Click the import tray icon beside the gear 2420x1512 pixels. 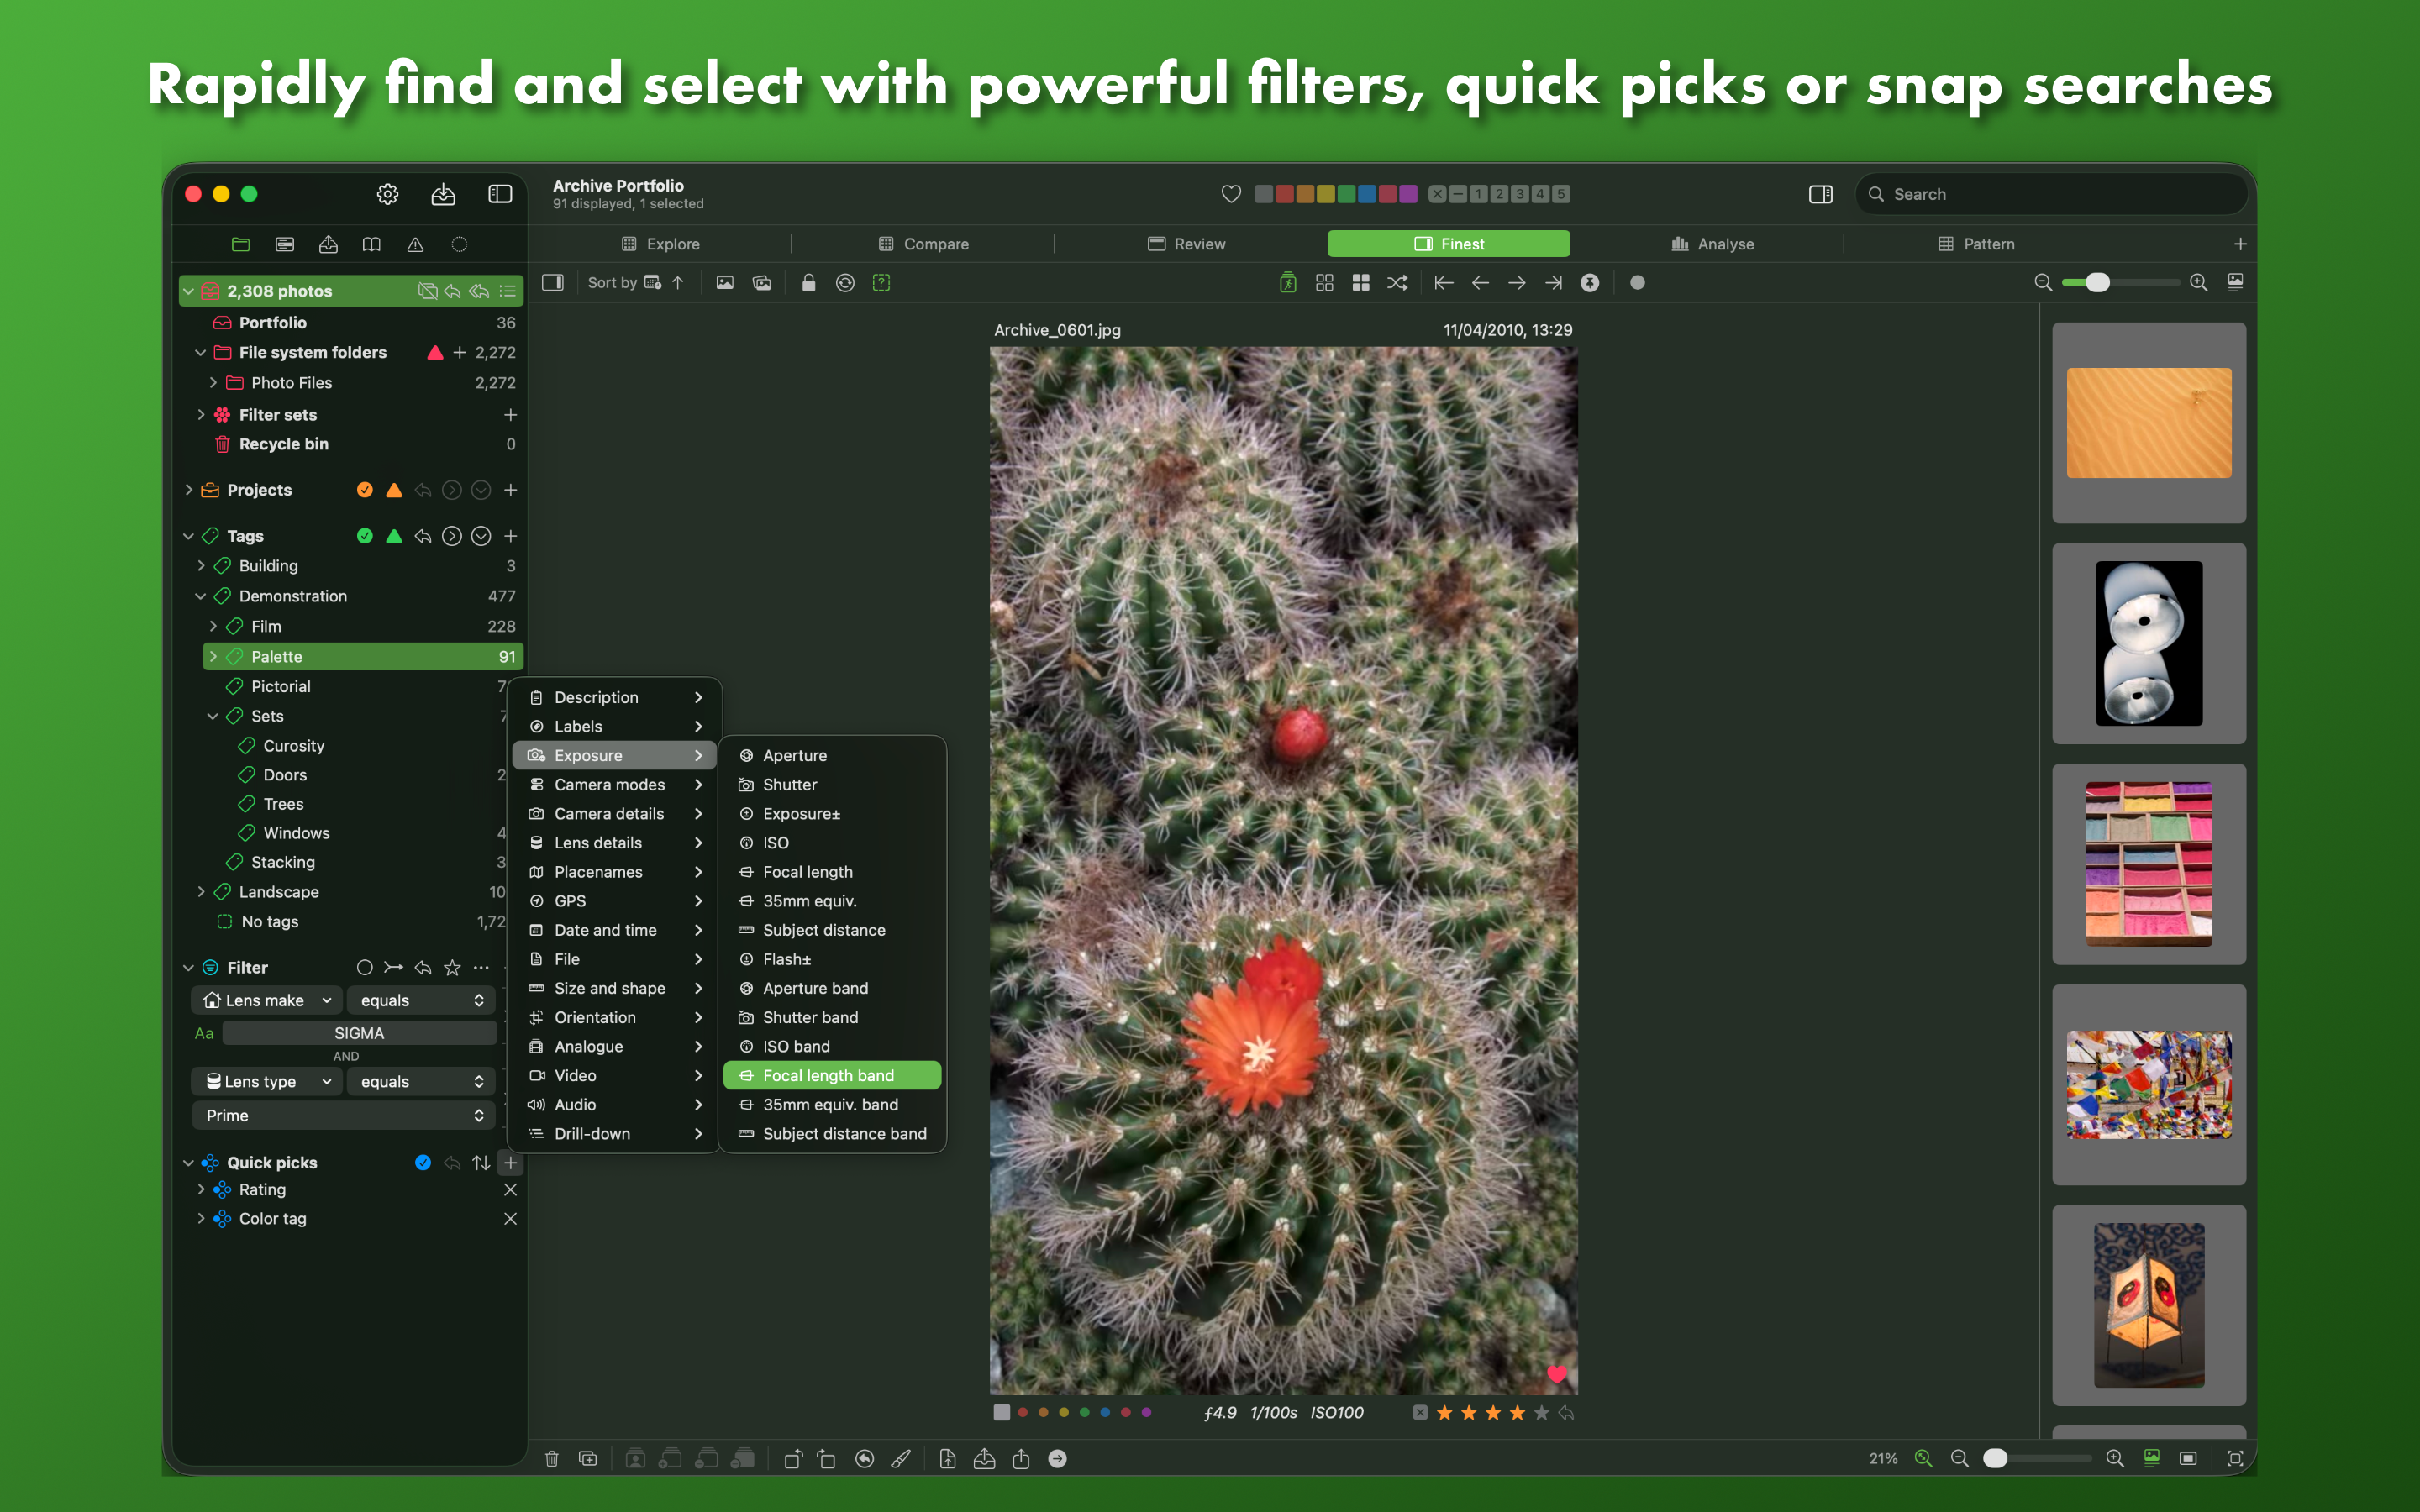443,194
